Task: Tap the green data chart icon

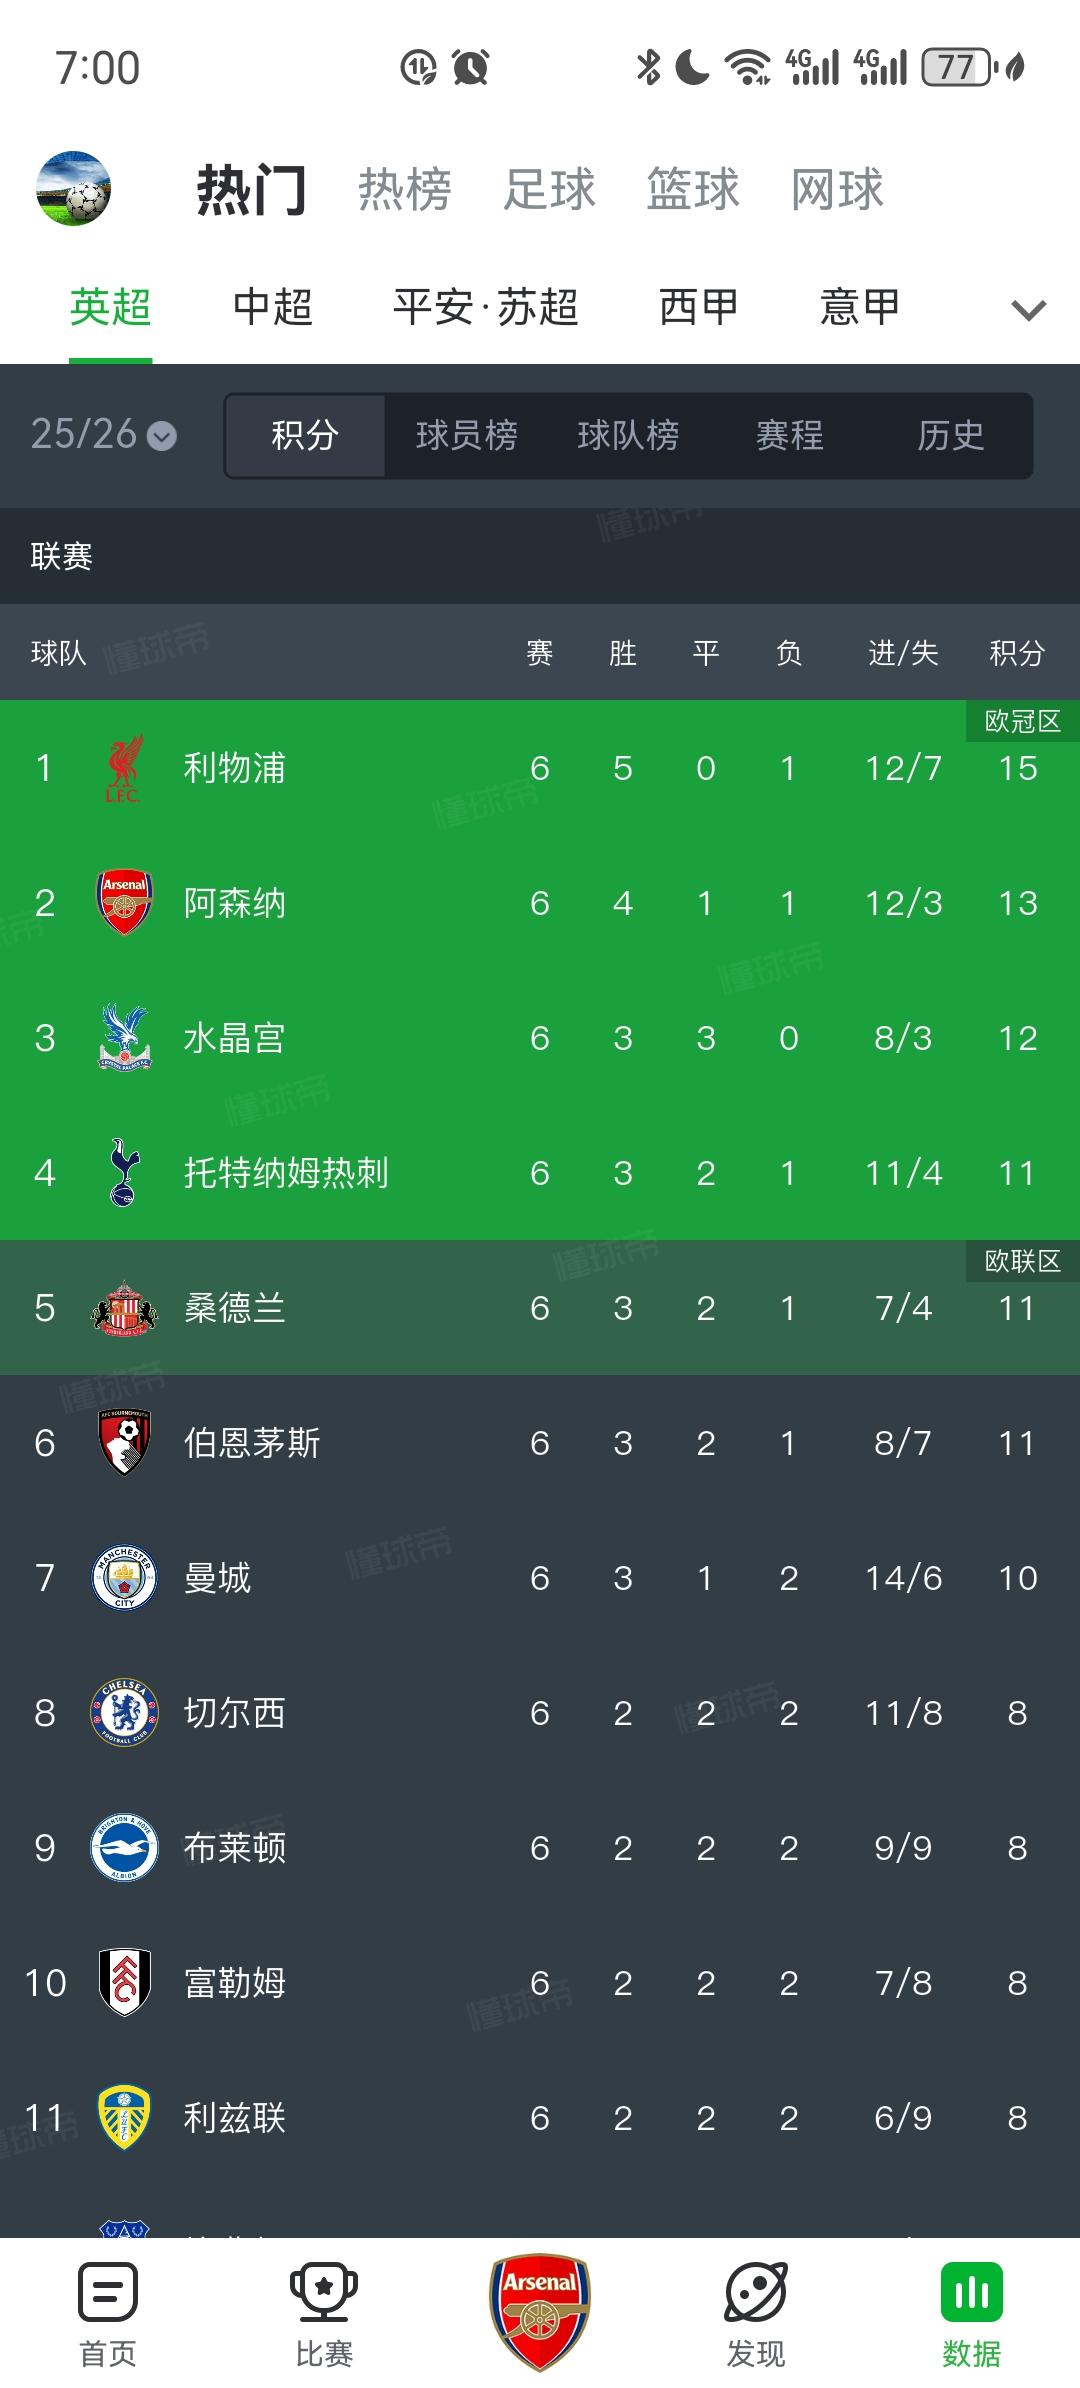Action: (x=972, y=2291)
